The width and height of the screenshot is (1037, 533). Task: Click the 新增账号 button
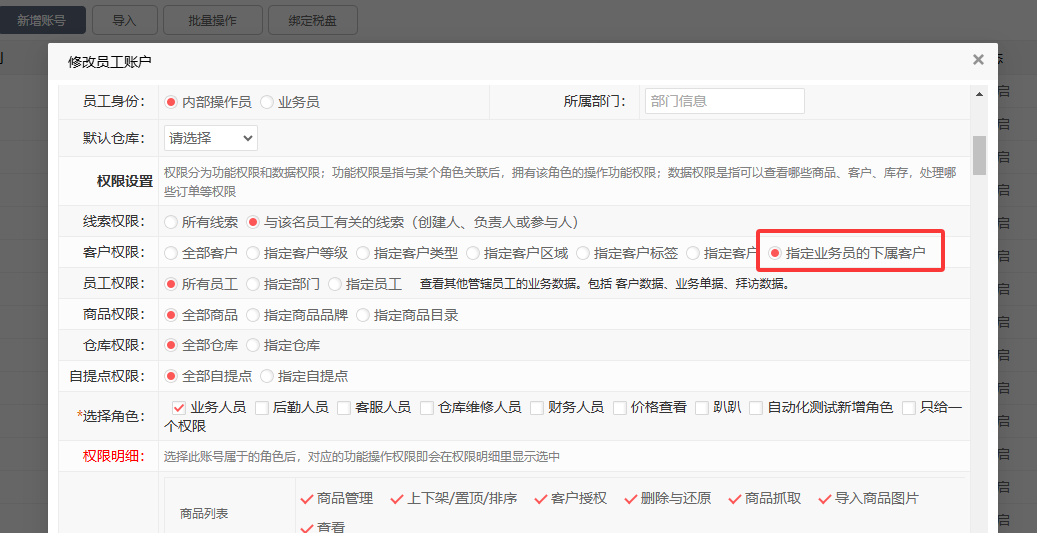(x=43, y=19)
